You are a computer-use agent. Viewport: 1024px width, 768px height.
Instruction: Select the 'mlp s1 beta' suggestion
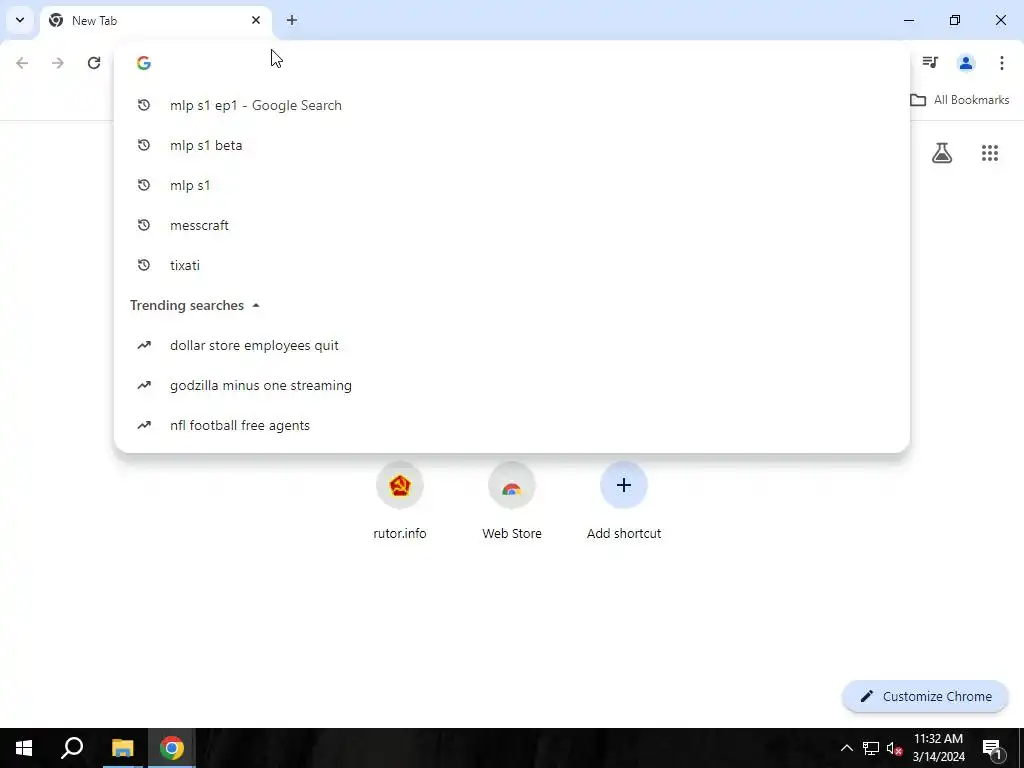[511, 145]
